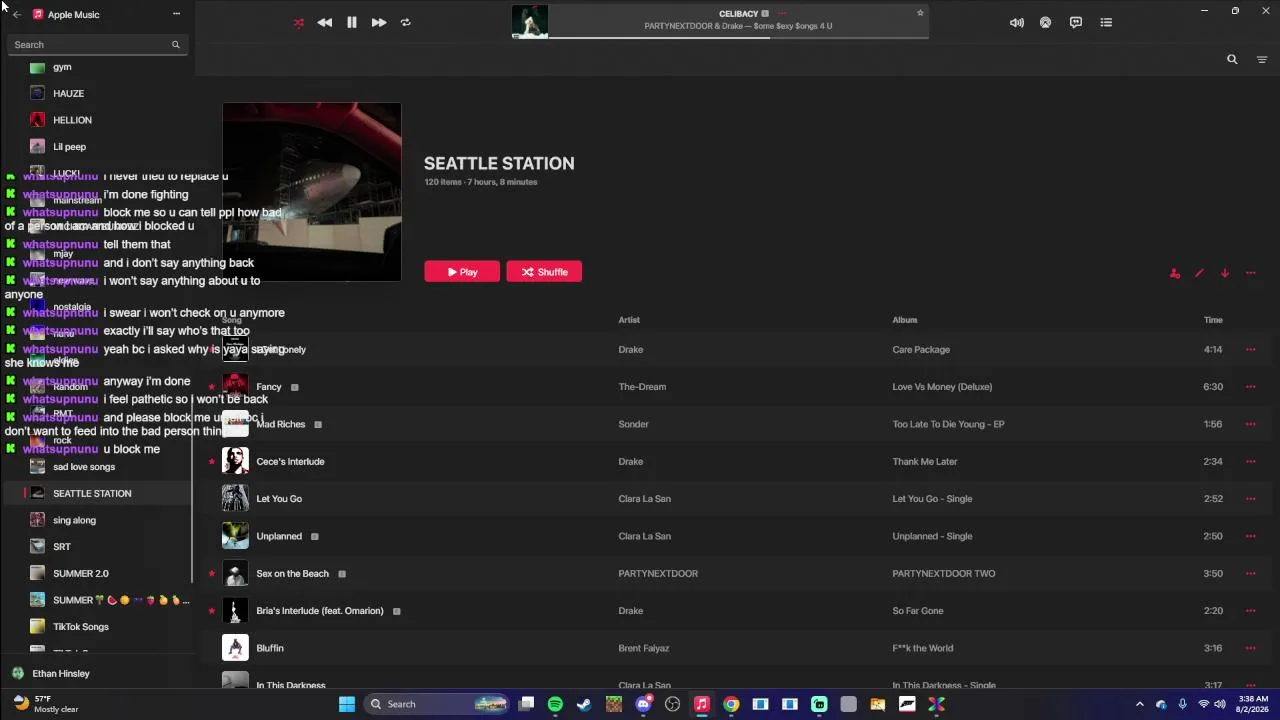Open more options for Cece's Interlude
Viewport: 1280px width, 720px height.
click(x=1250, y=462)
